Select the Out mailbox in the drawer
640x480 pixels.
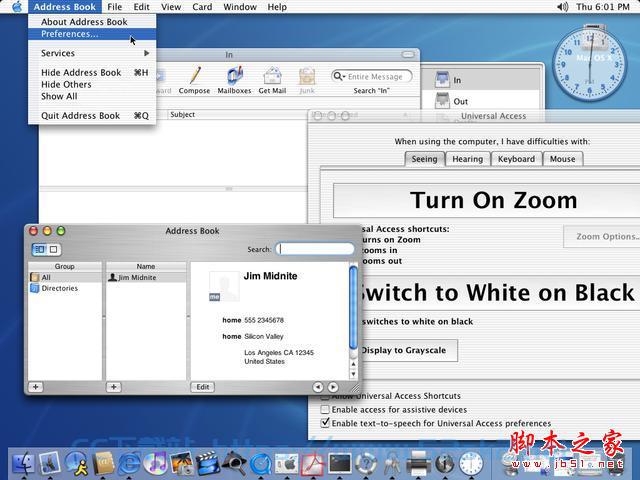(x=481, y=101)
